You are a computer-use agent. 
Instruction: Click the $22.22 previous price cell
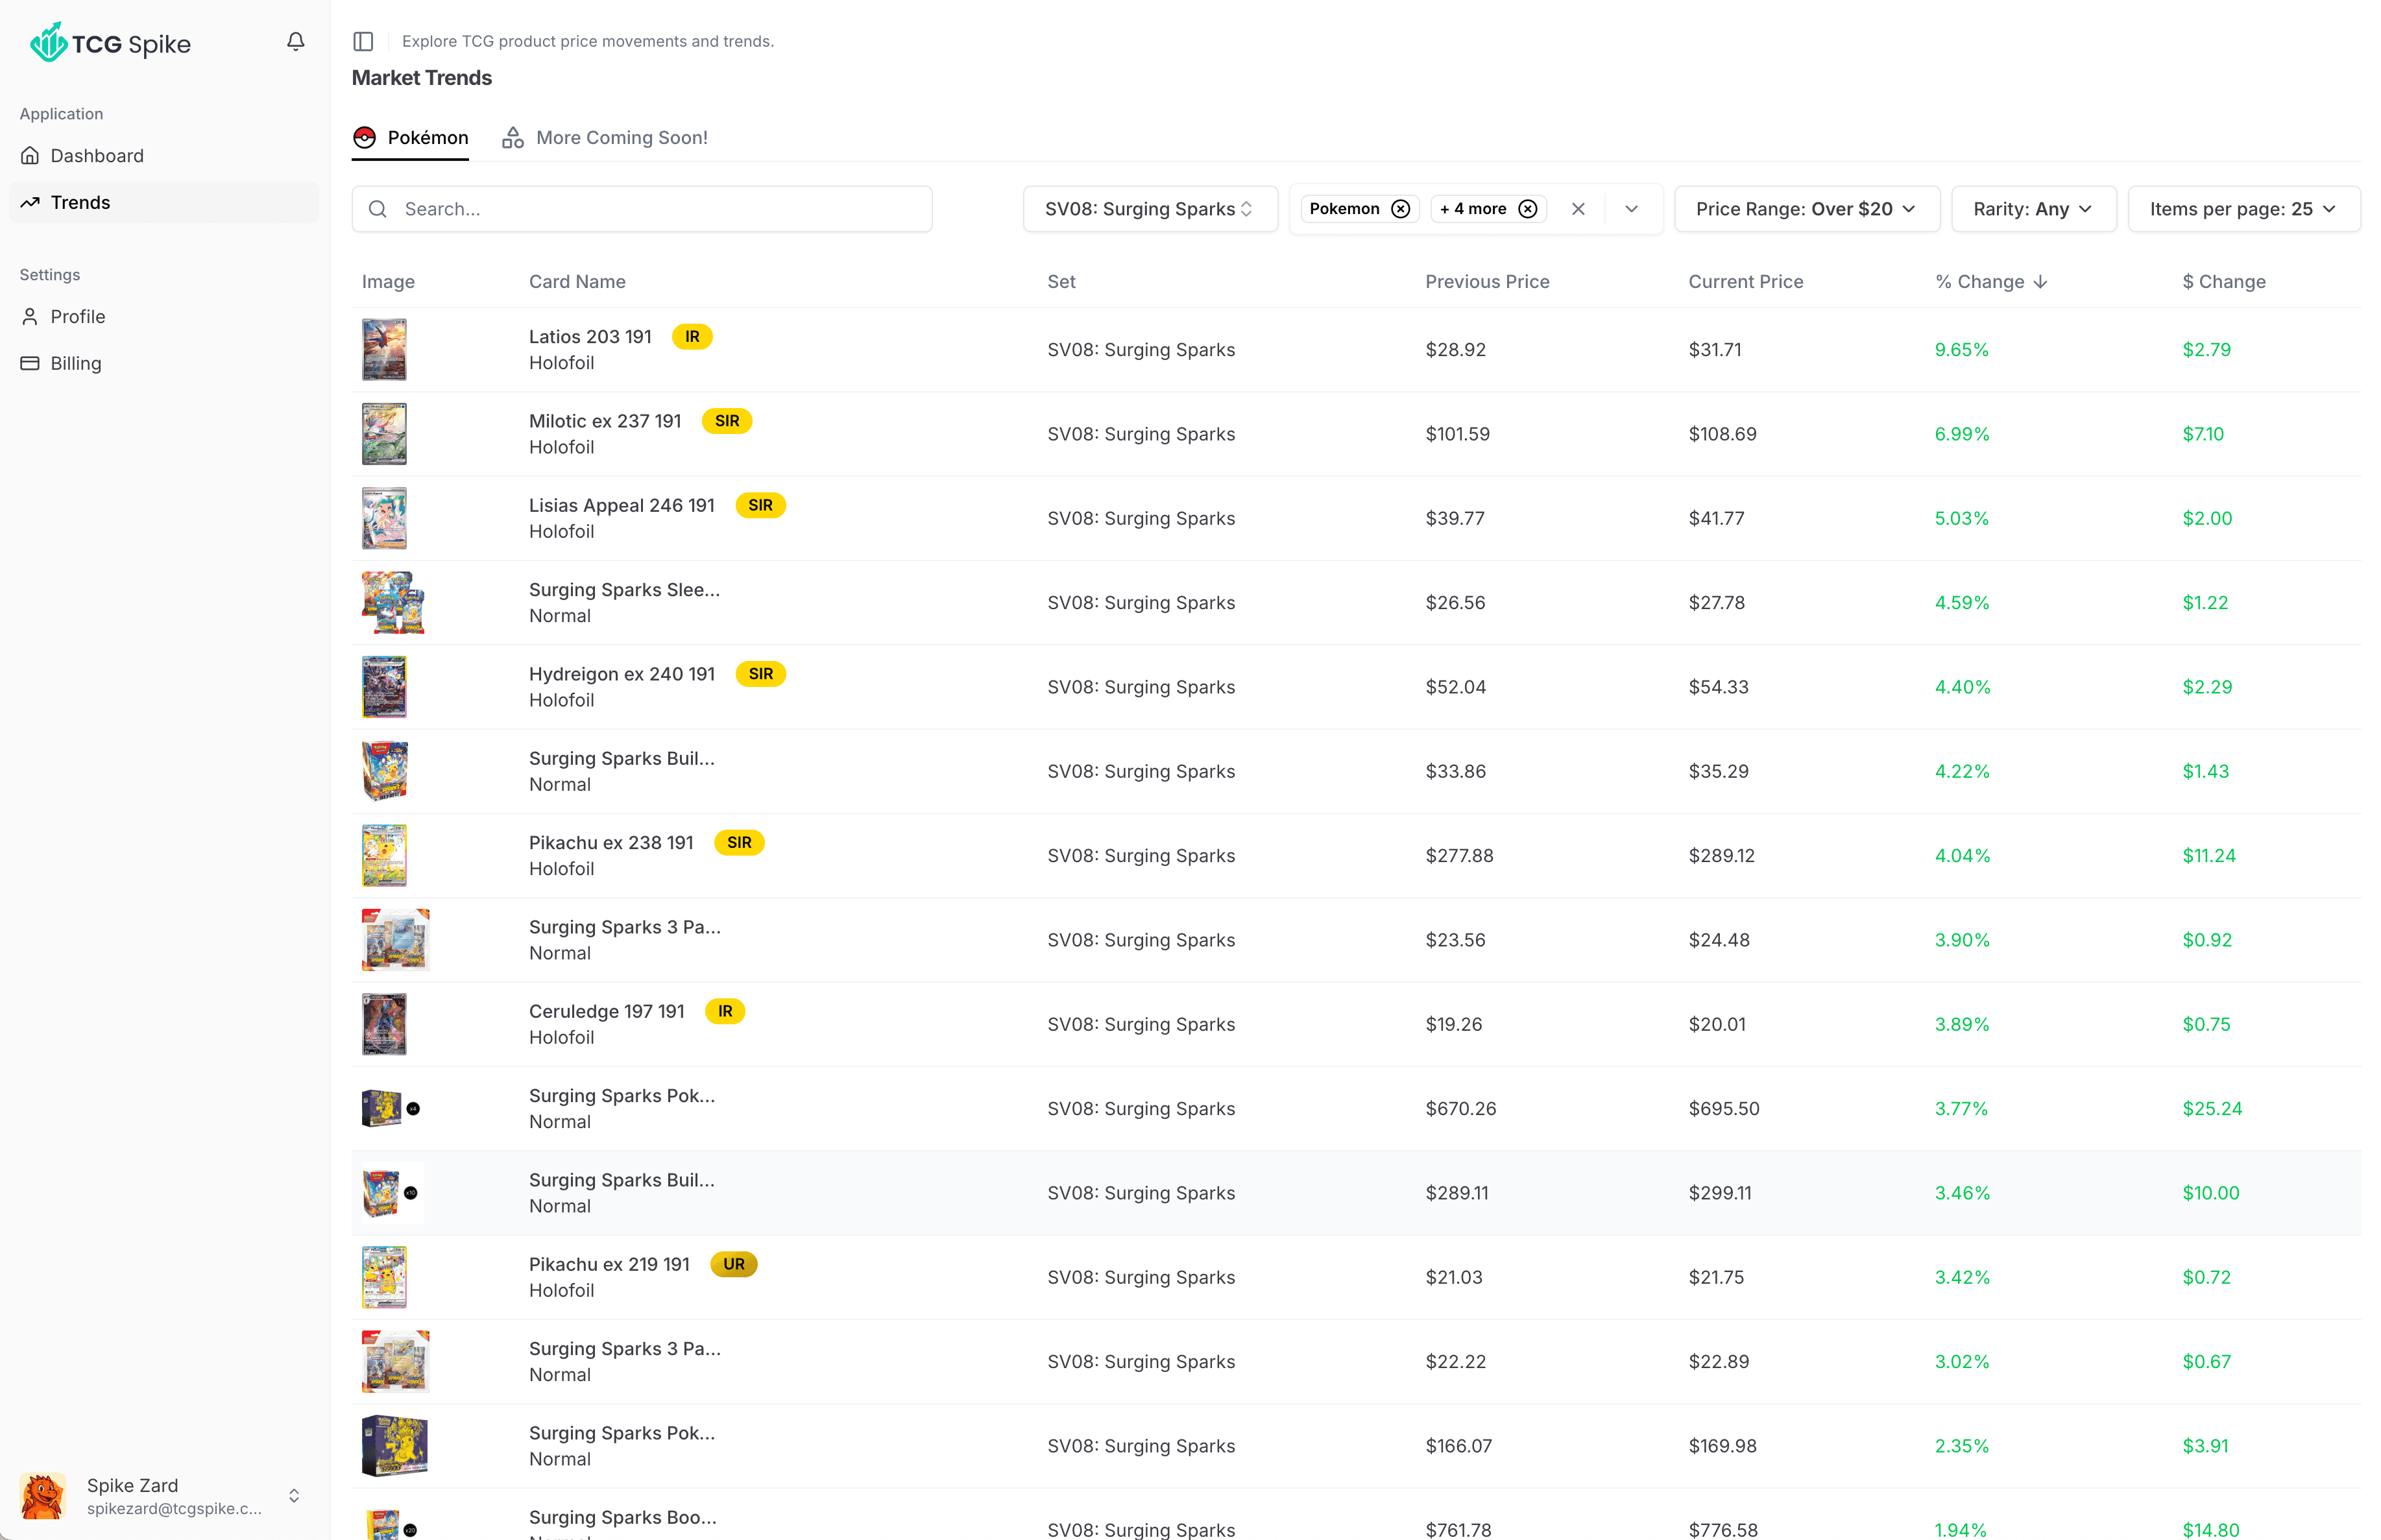[1455, 1362]
